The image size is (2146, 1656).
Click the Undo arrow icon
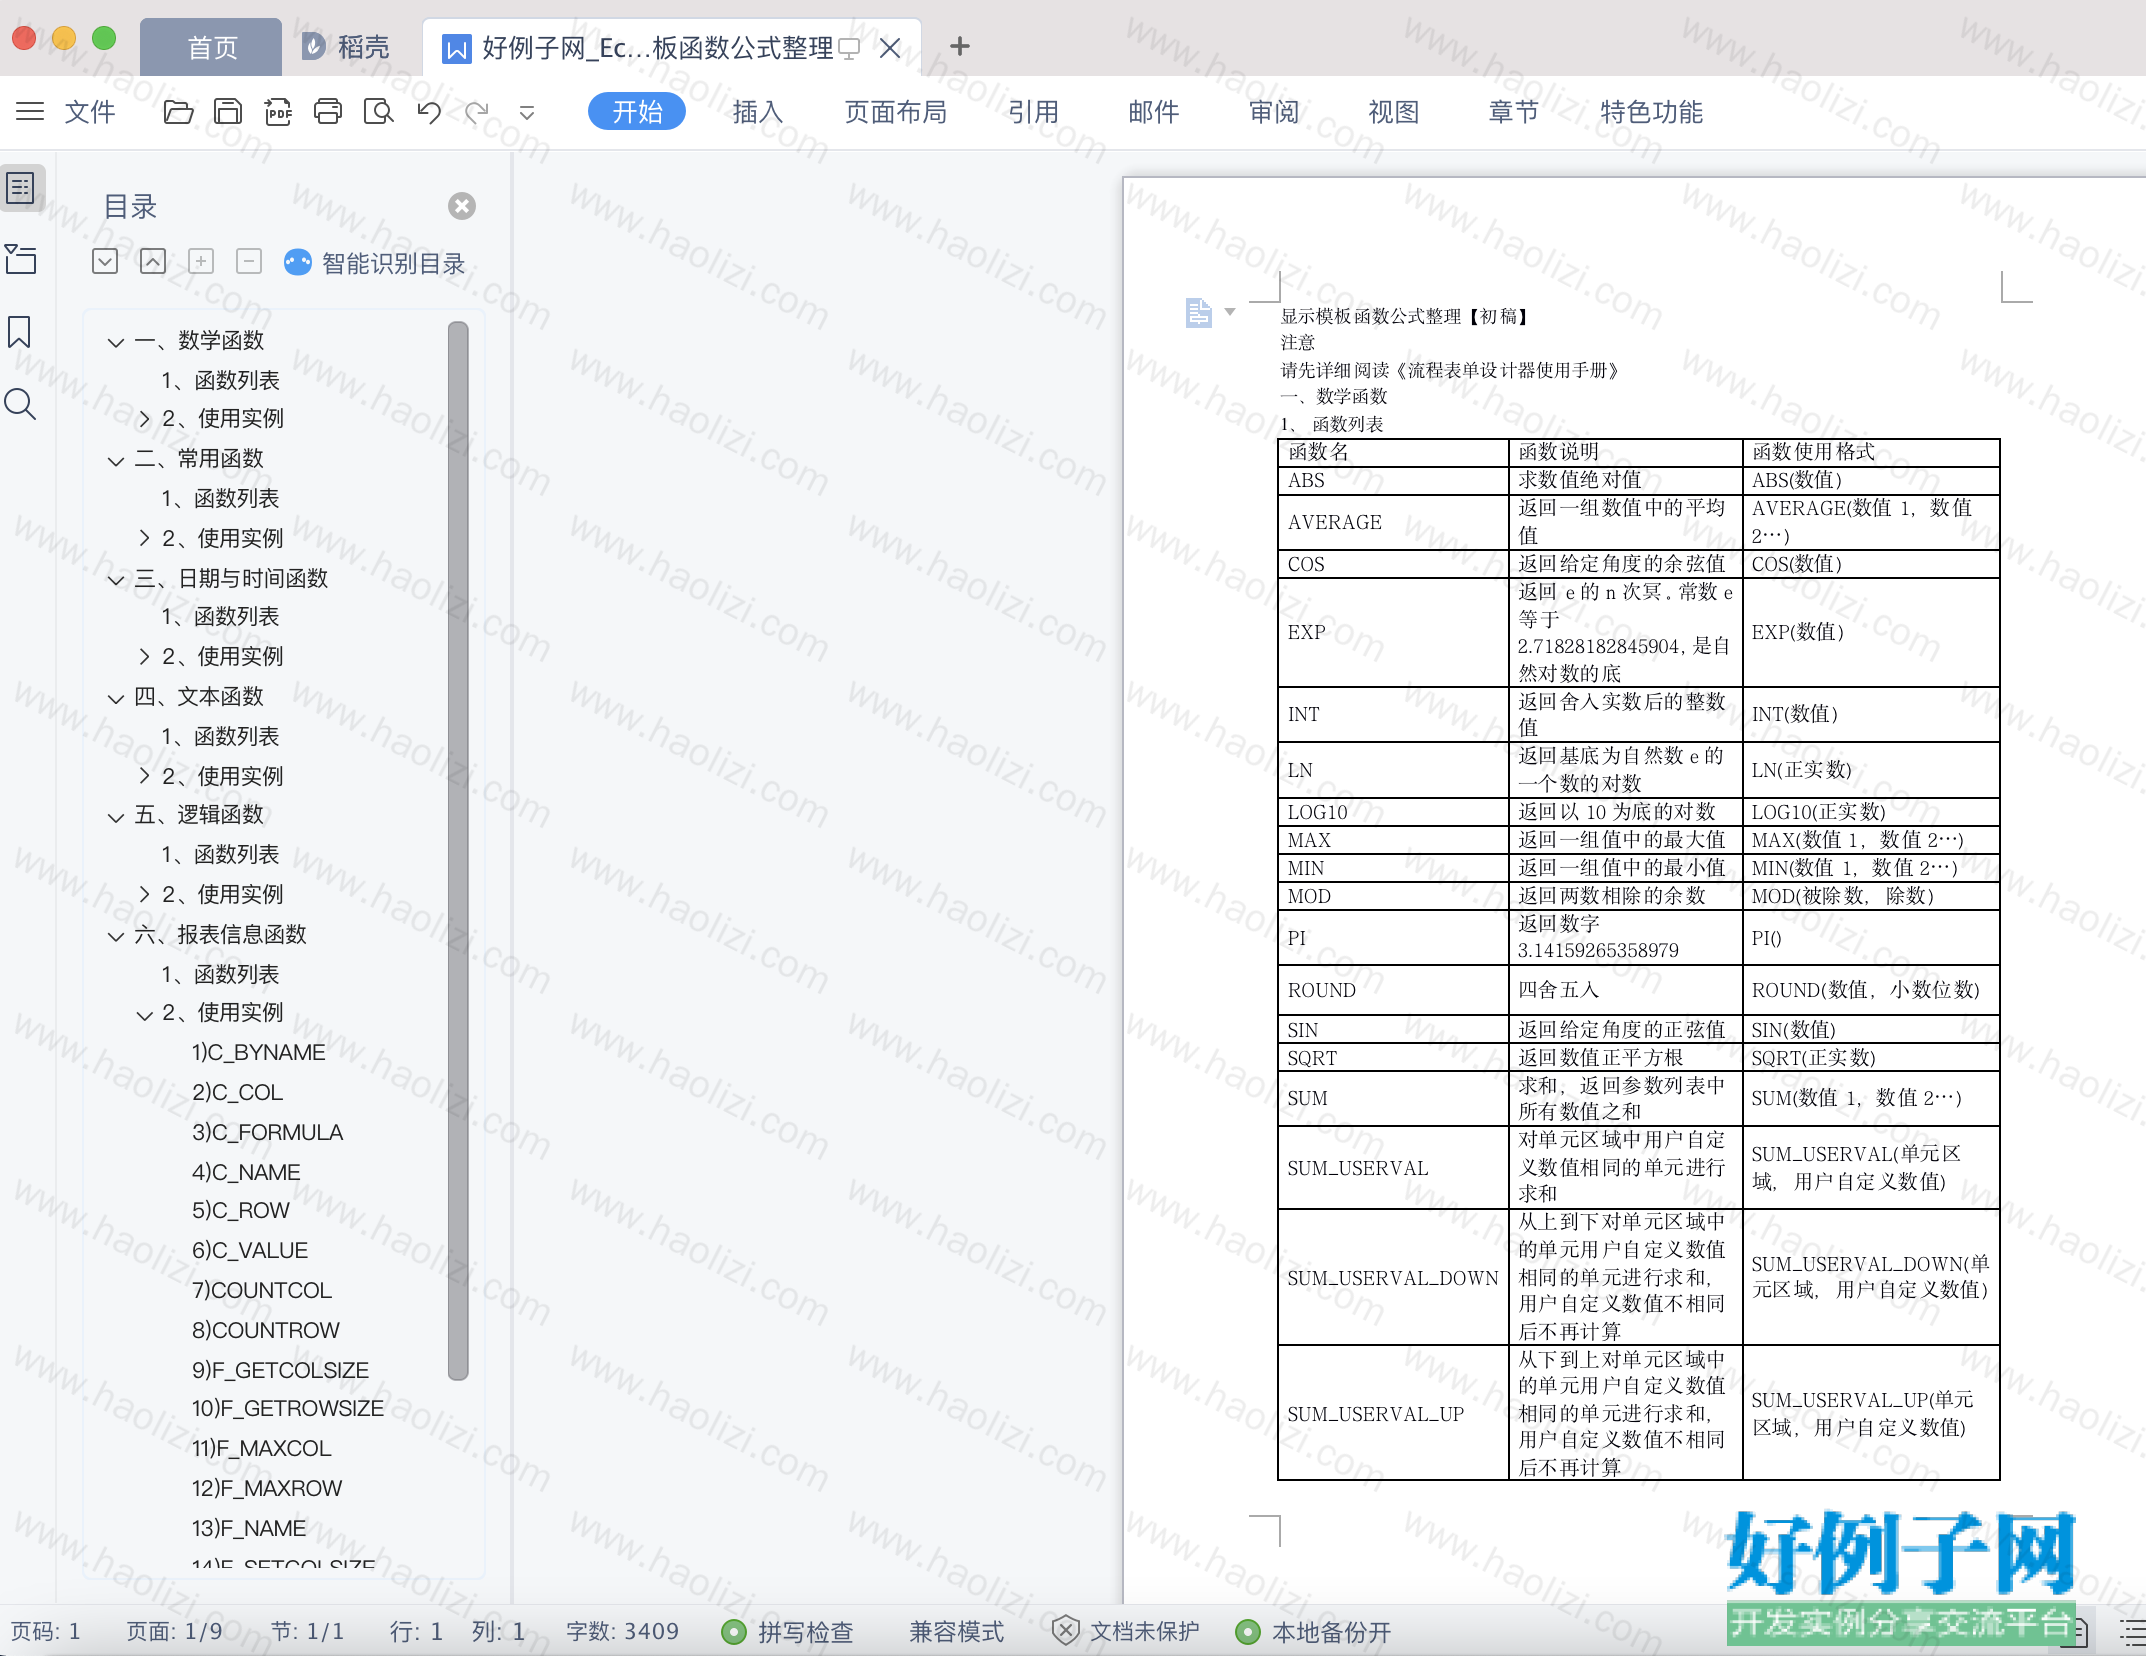pos(429,112)
